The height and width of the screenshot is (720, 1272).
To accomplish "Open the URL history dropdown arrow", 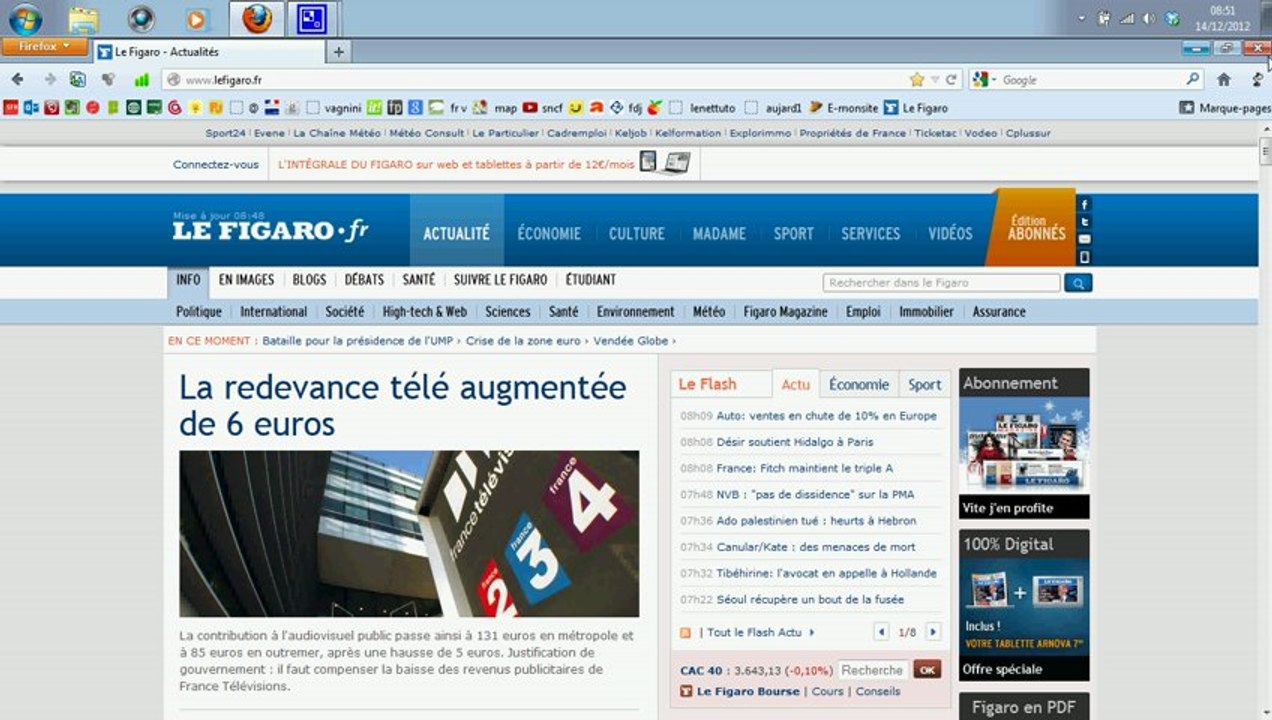I will (936, 79).
